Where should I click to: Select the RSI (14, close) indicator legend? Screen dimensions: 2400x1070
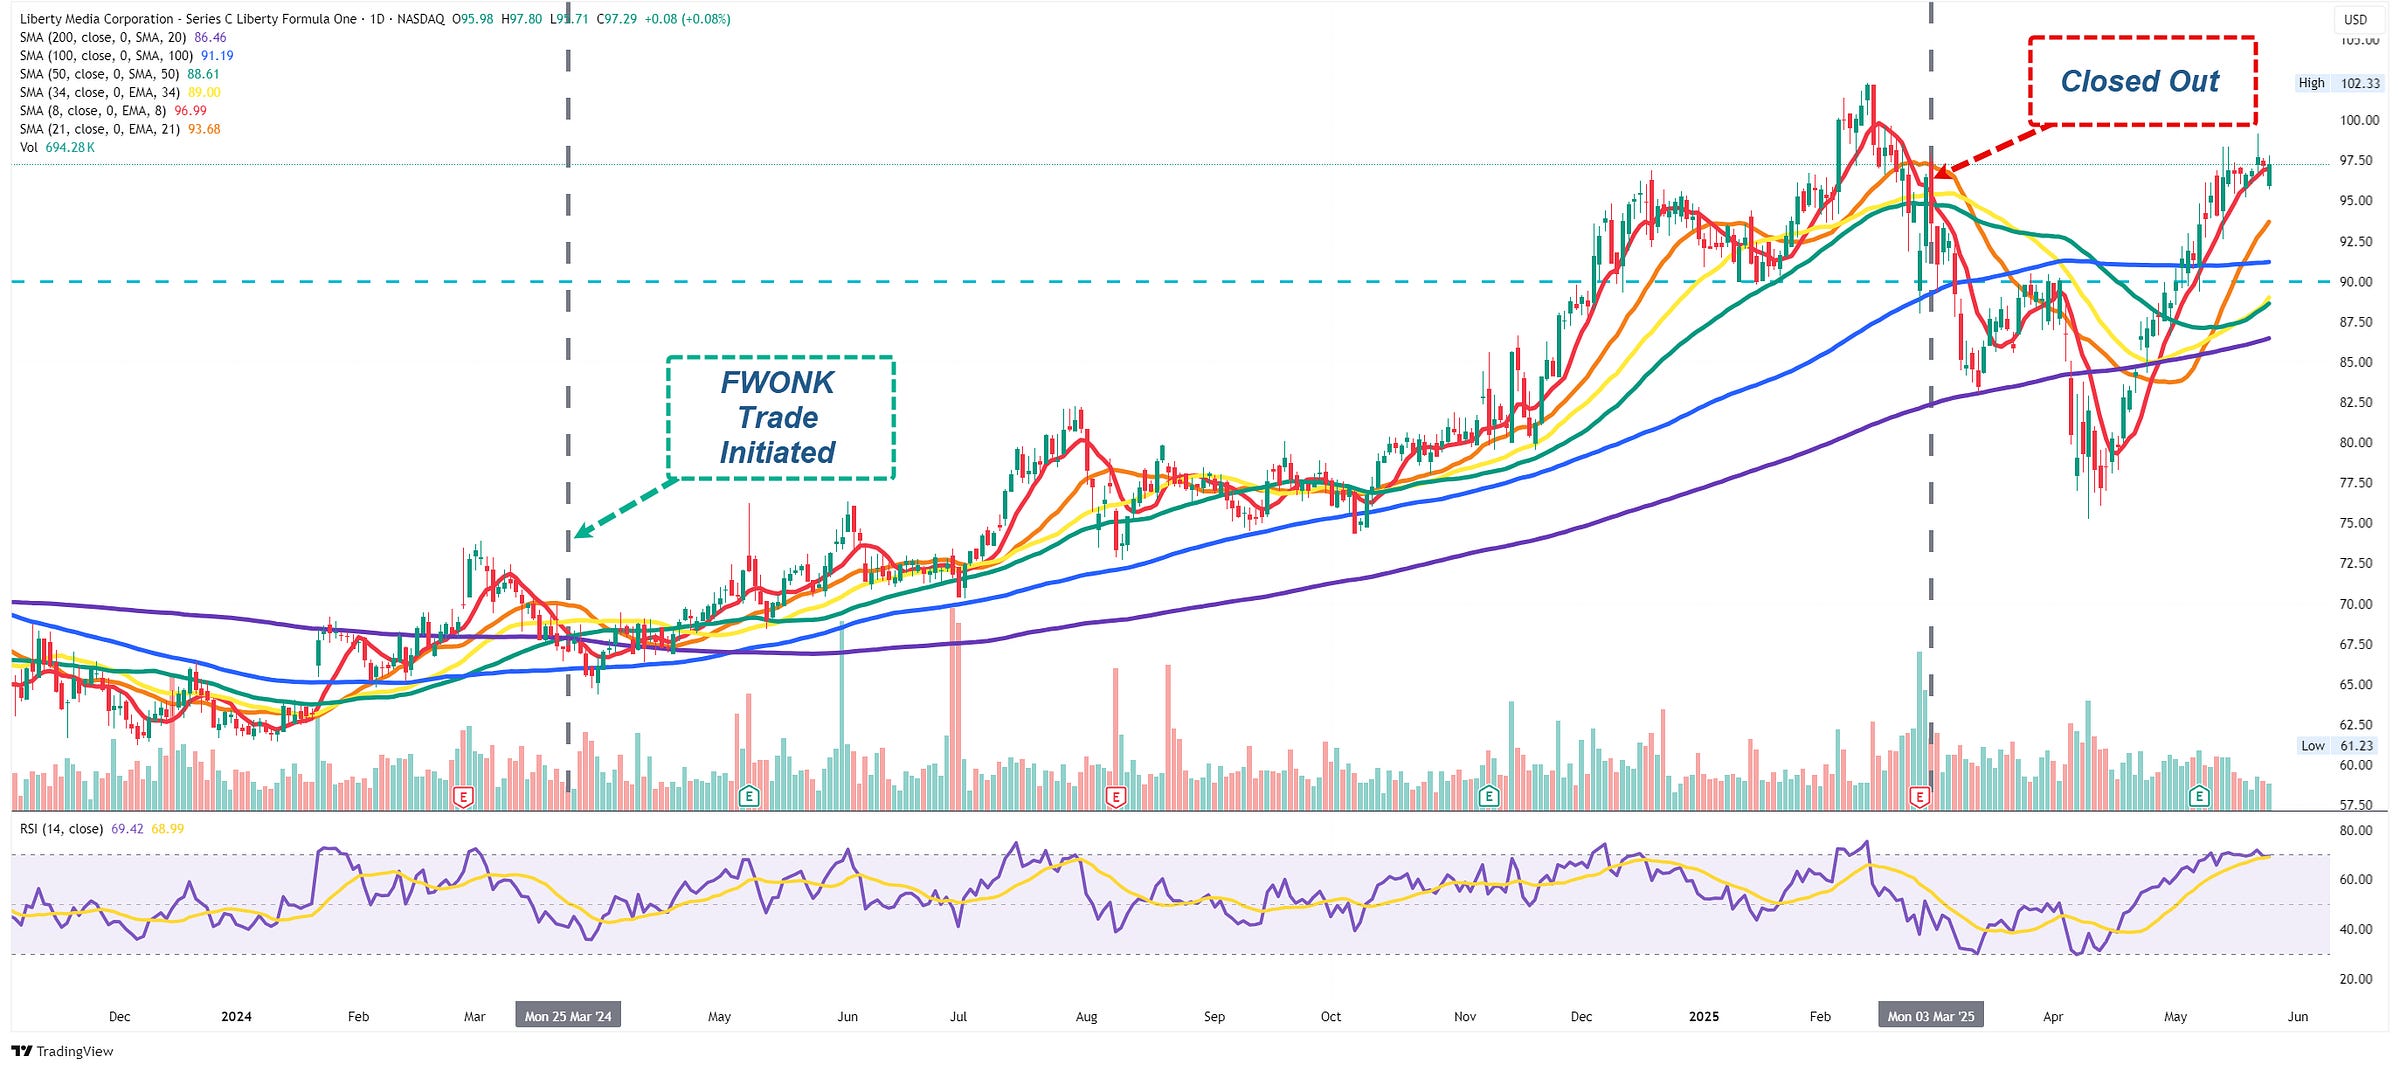click(101, 829)
